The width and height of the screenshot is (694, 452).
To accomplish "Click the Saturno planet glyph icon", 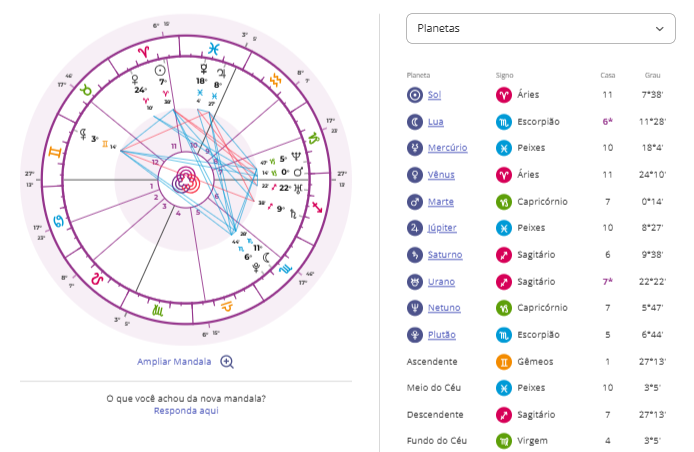I will (x=414, y=254).
